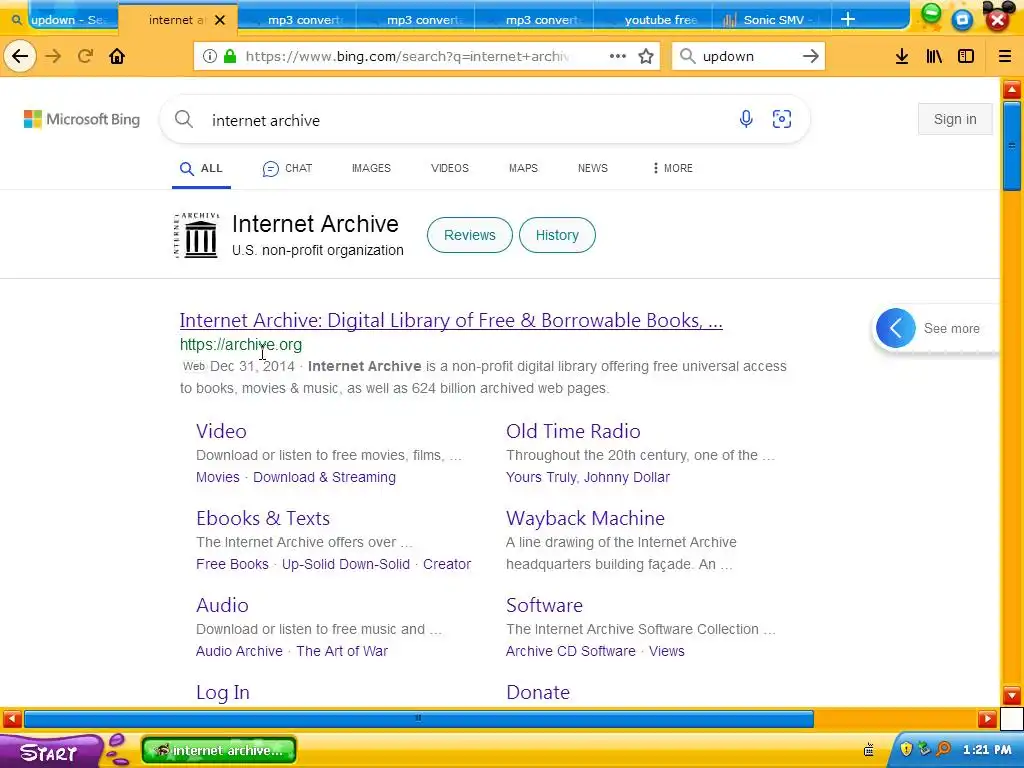The width and height of the screenshot is (1024, 768).
Task: Open the Old Time Radio sitelink
Action: tap(573, 431)
